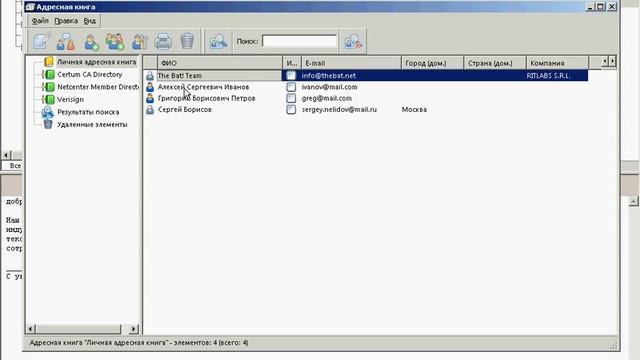Click the Все tab in background window
This screenshot has height=360, width=640.
pyautogui.click(x=15, y=166)
